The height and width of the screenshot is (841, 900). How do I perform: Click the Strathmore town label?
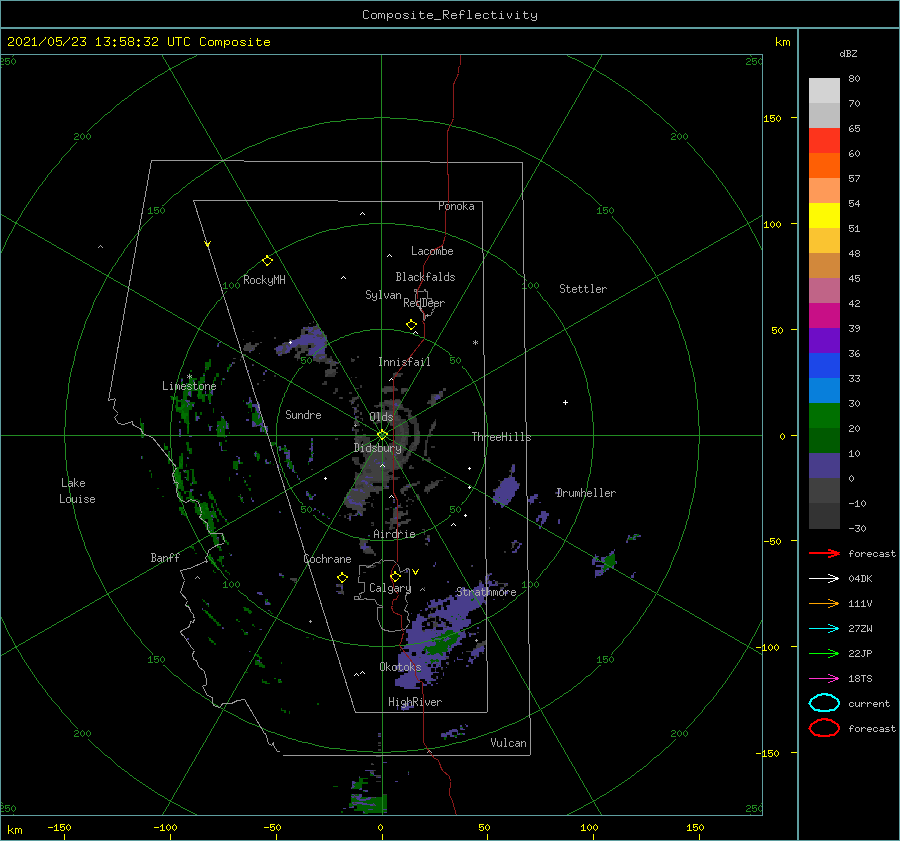(486, 592)
